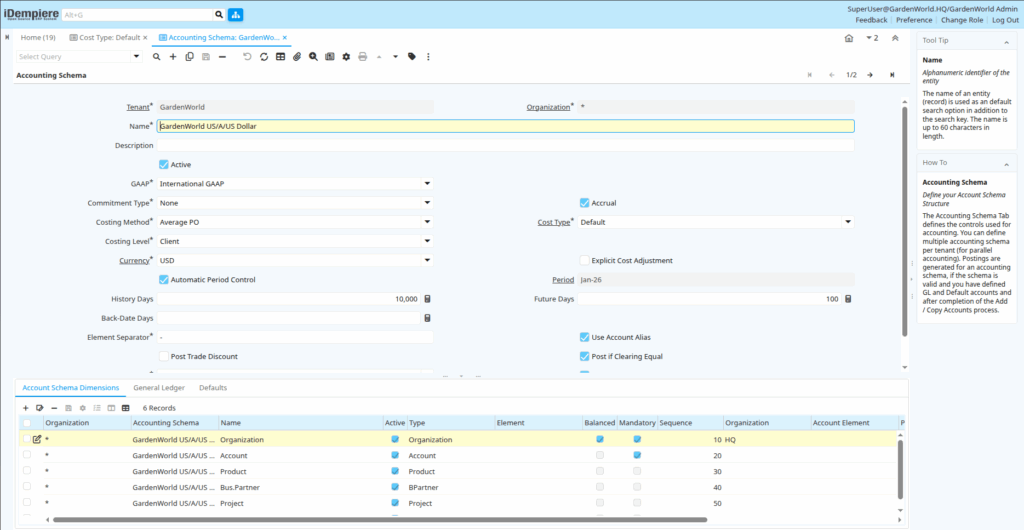Toggle grid view in main toolbar
Image resolution: width=1024 pixels, height=530 pixels.
280,57
